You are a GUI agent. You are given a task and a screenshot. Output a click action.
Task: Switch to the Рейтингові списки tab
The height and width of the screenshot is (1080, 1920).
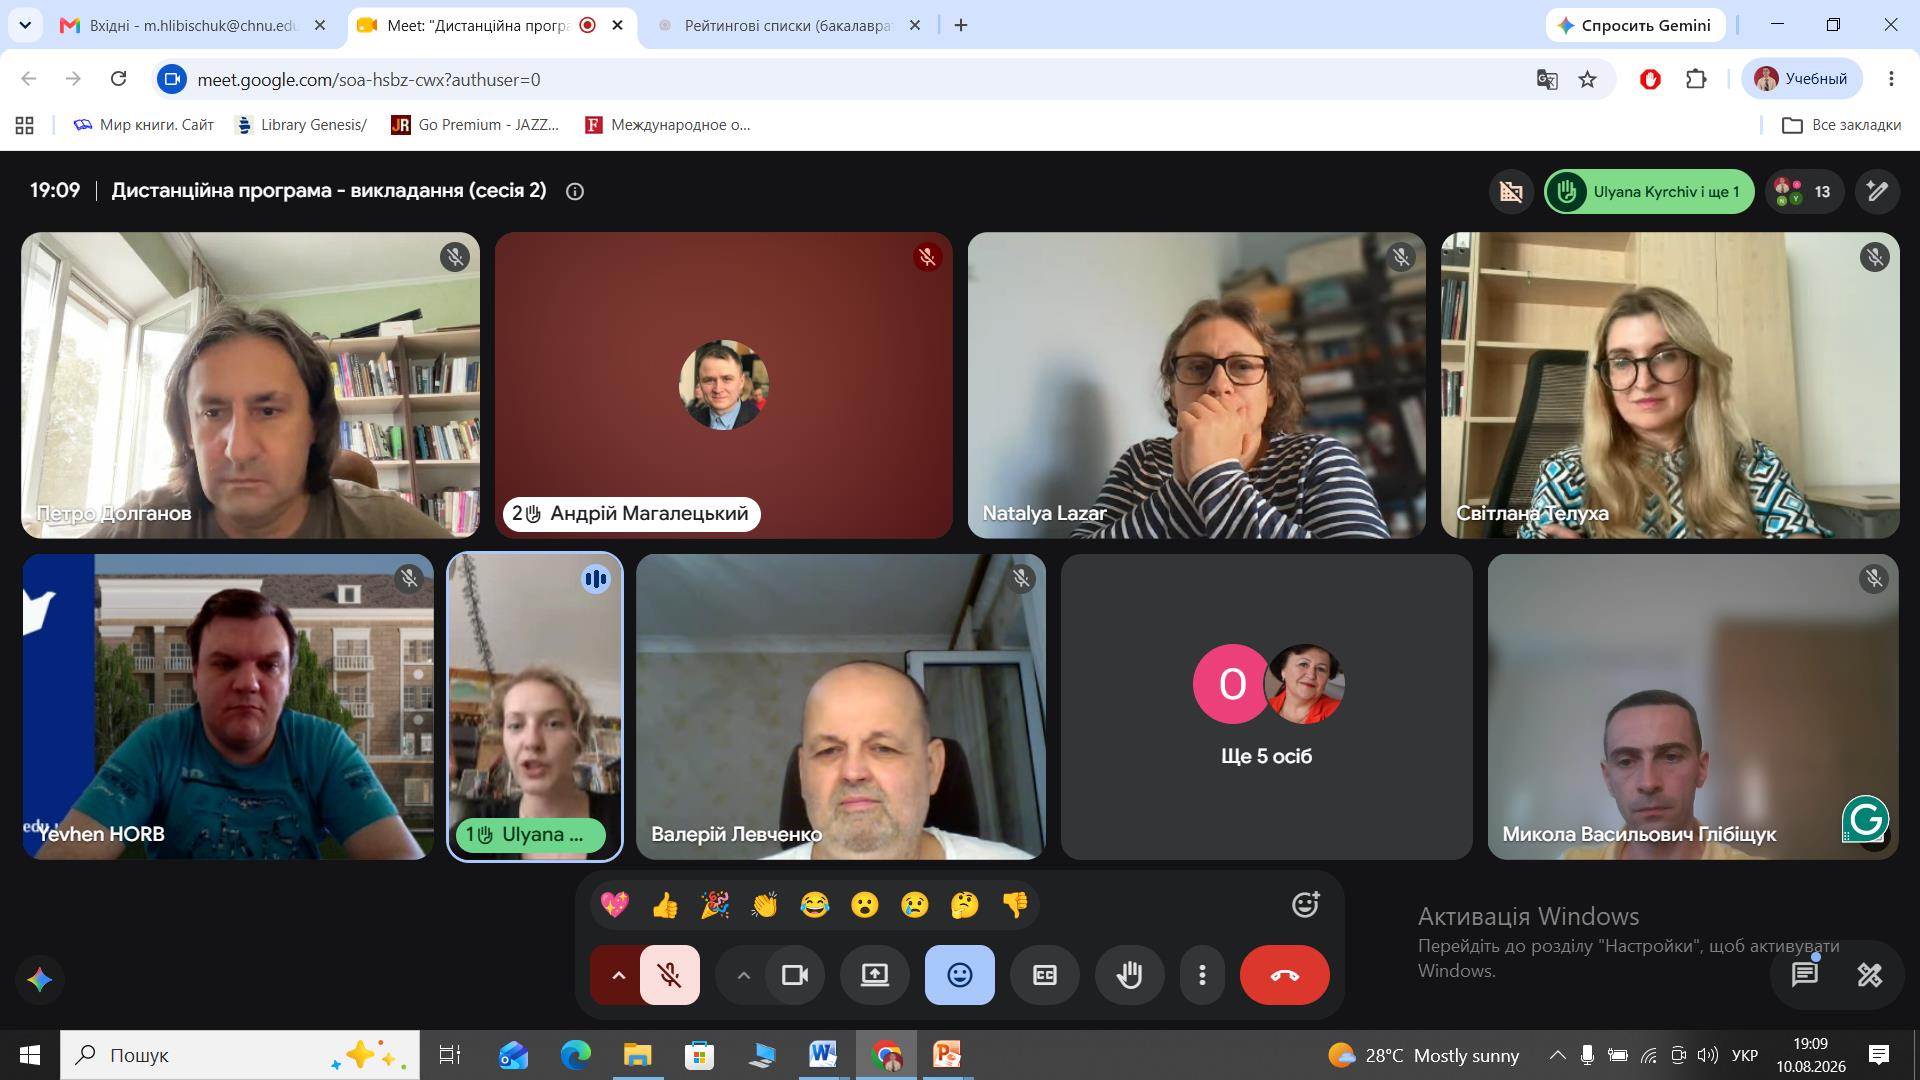(x=788, y=25)
